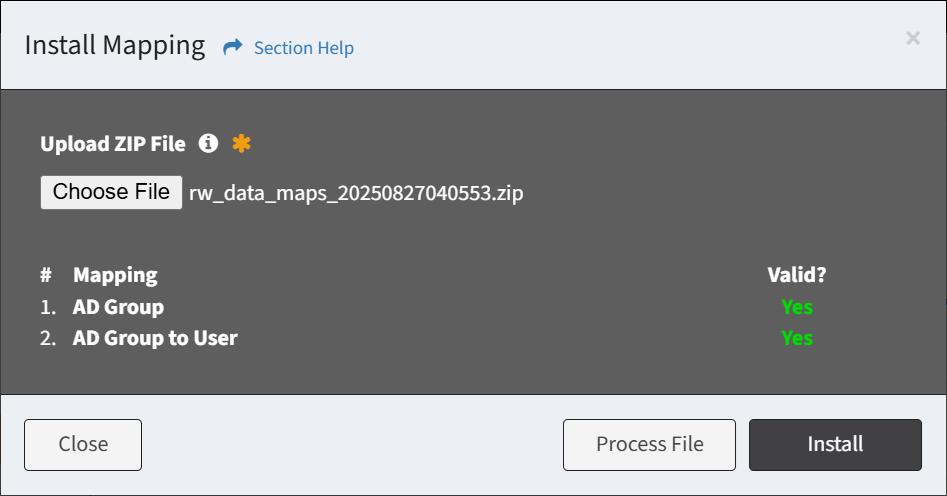Click the Upload ZIP File label
The image size is (947, 496).
[113, 144]
